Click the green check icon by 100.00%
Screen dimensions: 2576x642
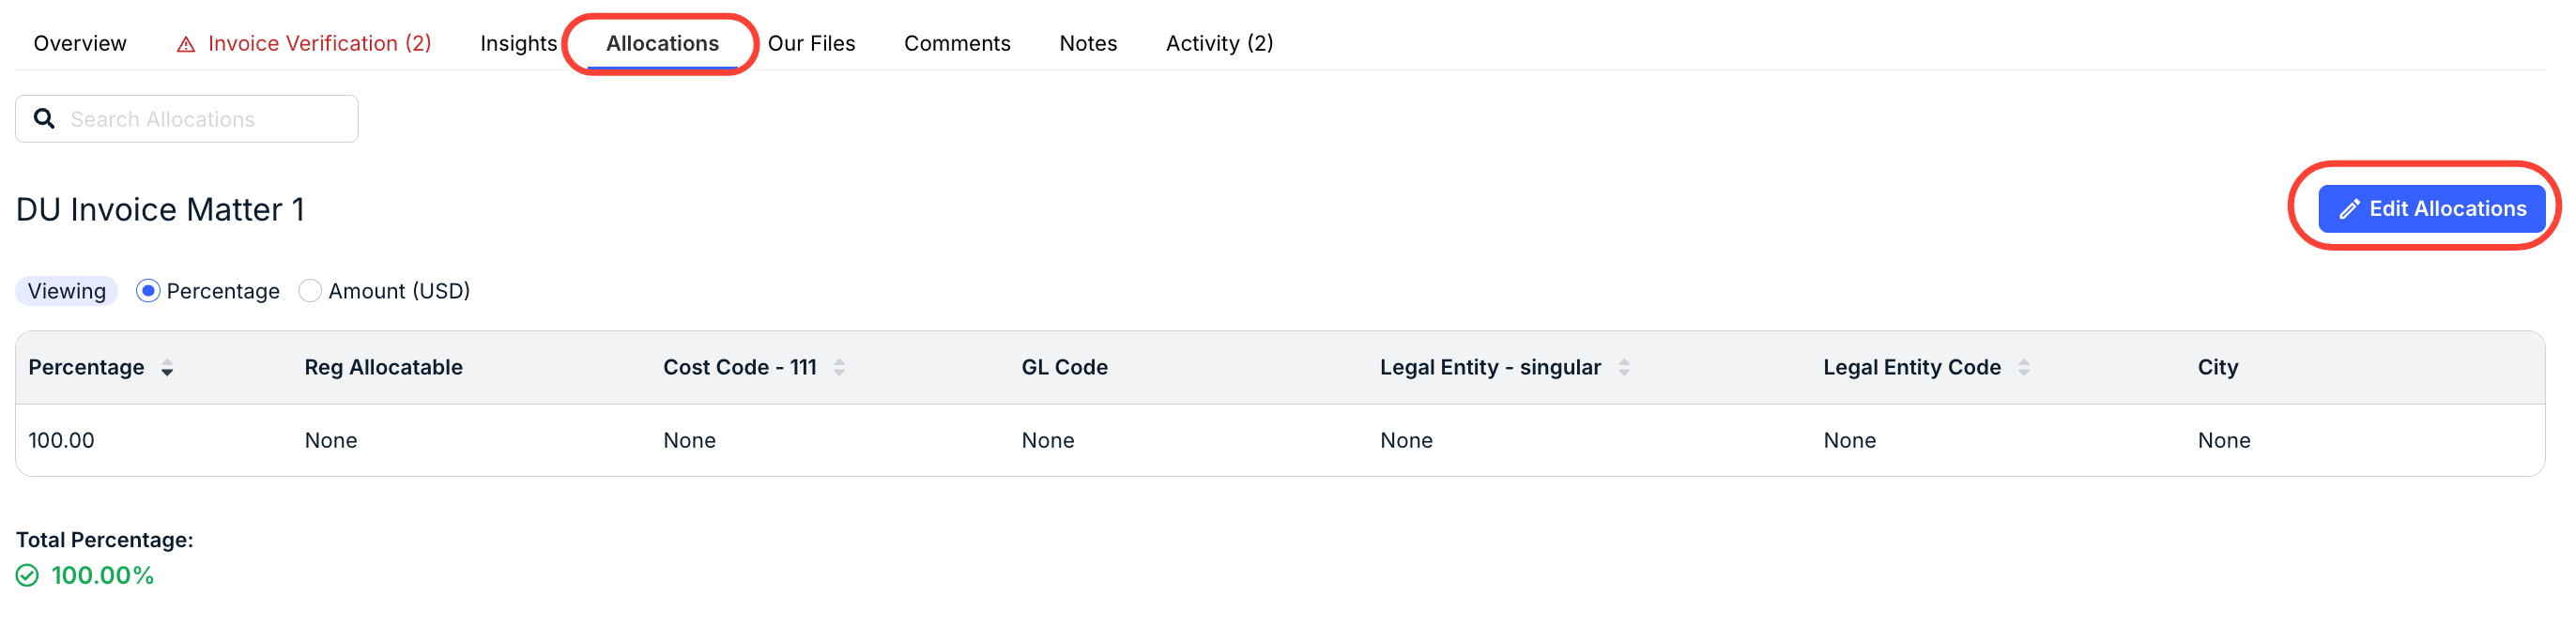27,575
